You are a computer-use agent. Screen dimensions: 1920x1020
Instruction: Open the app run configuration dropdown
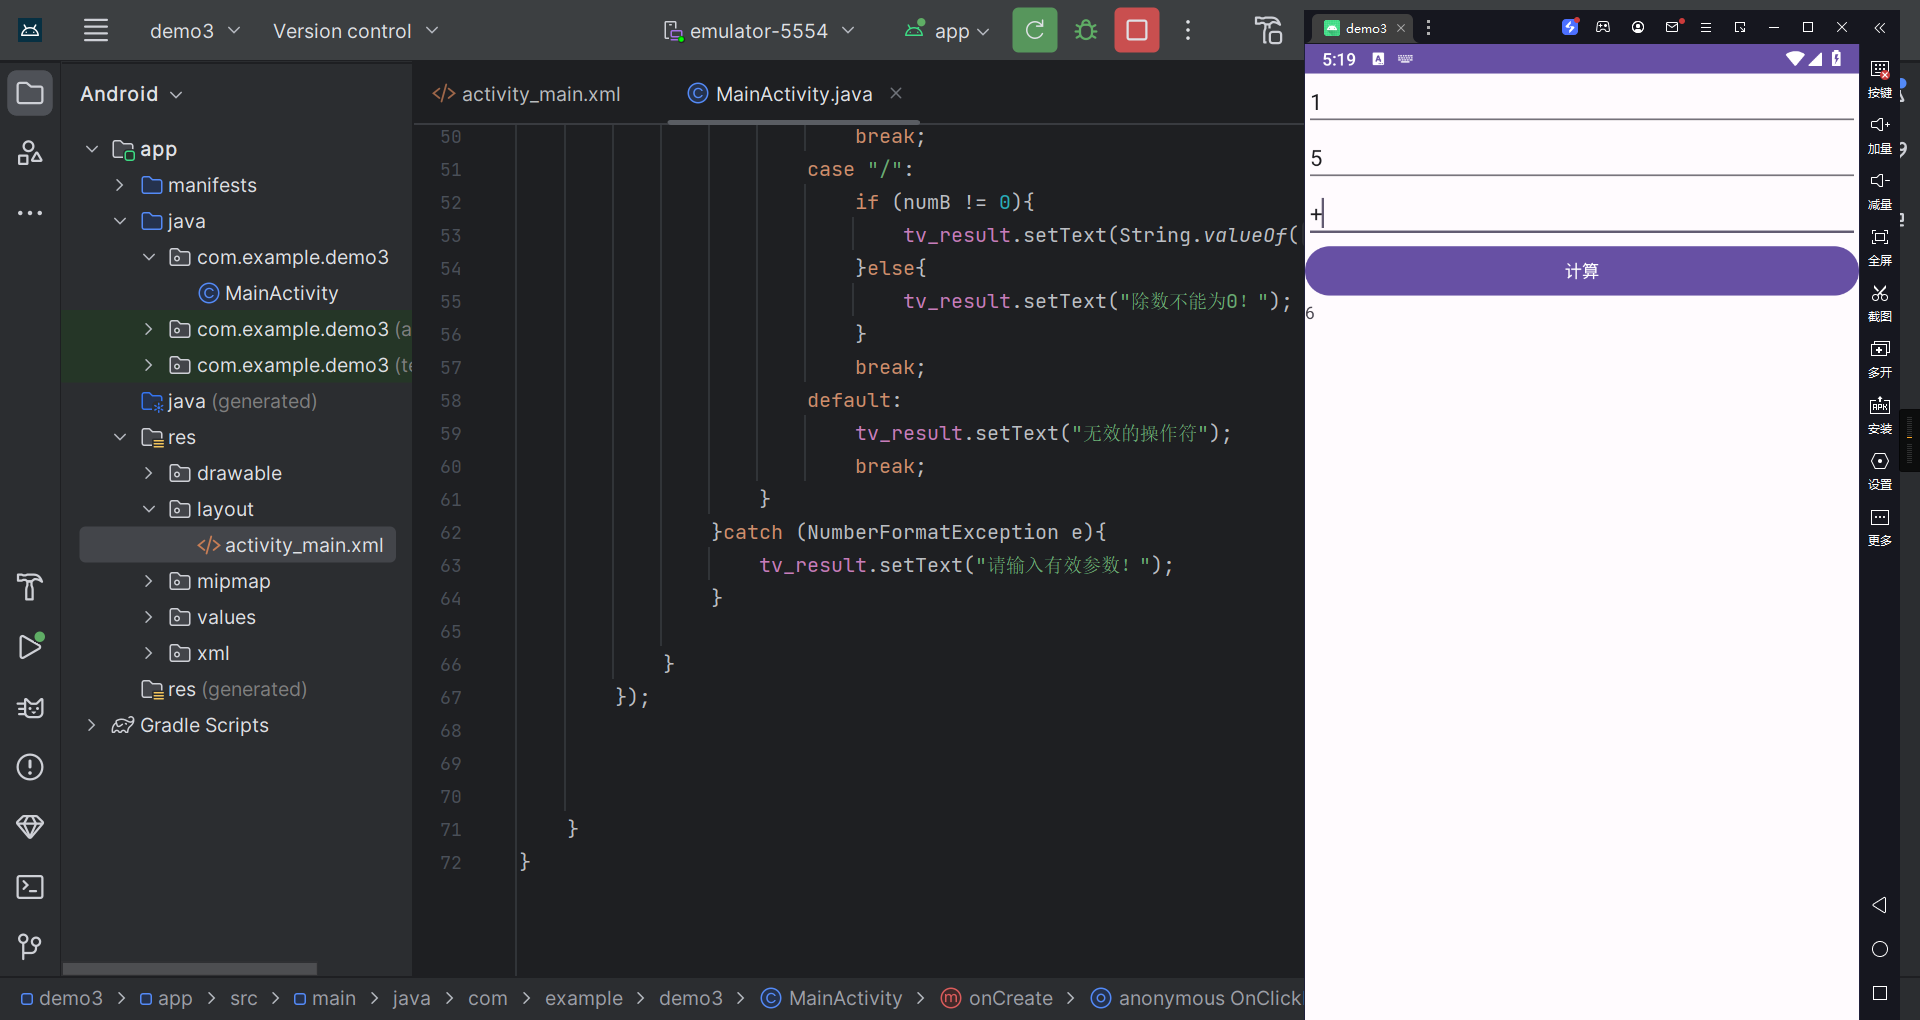click(947, 31)
